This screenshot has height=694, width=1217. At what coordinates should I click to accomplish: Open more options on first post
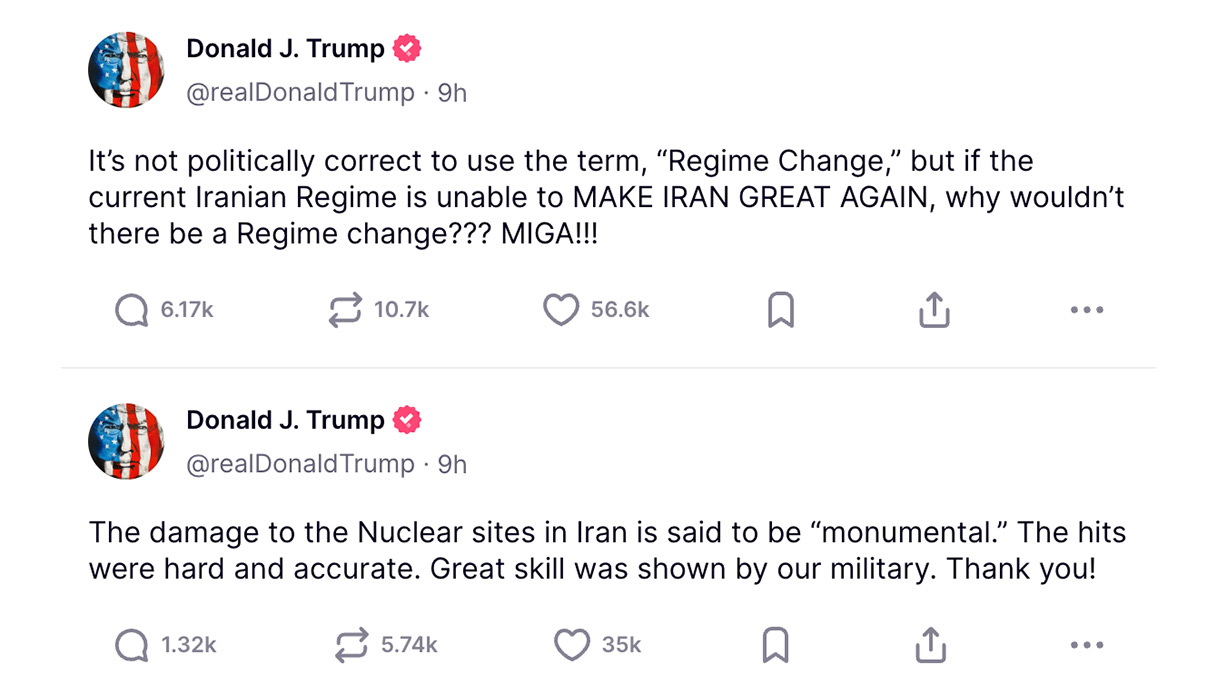[1086, 310]
